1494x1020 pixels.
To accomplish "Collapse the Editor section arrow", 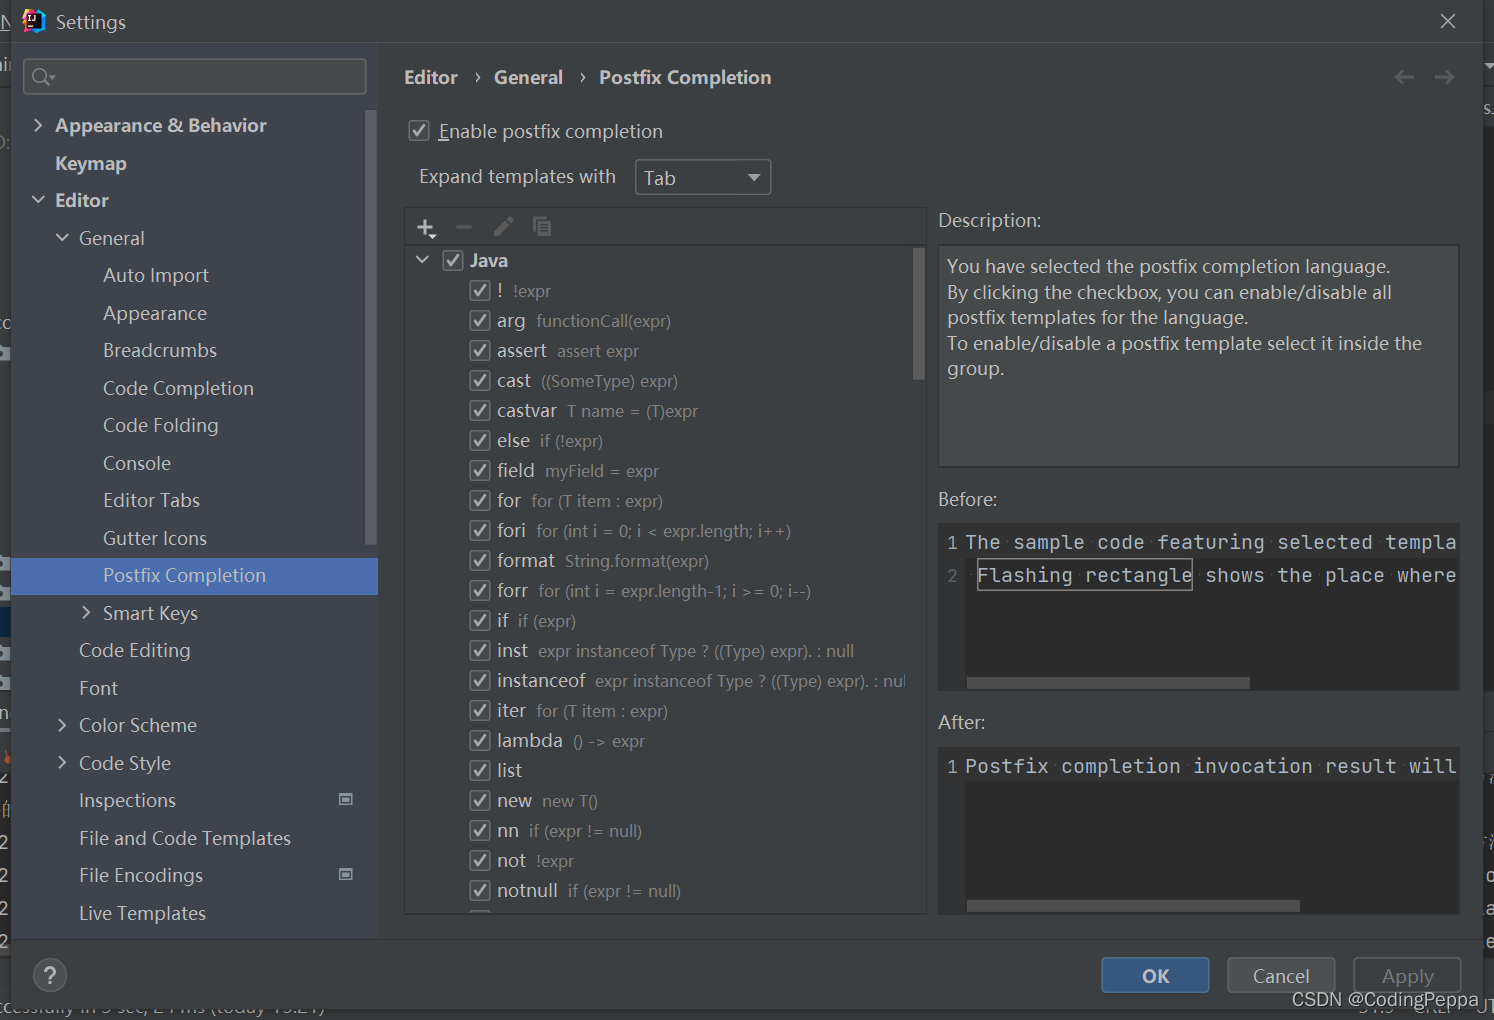I will click(38, 200).
